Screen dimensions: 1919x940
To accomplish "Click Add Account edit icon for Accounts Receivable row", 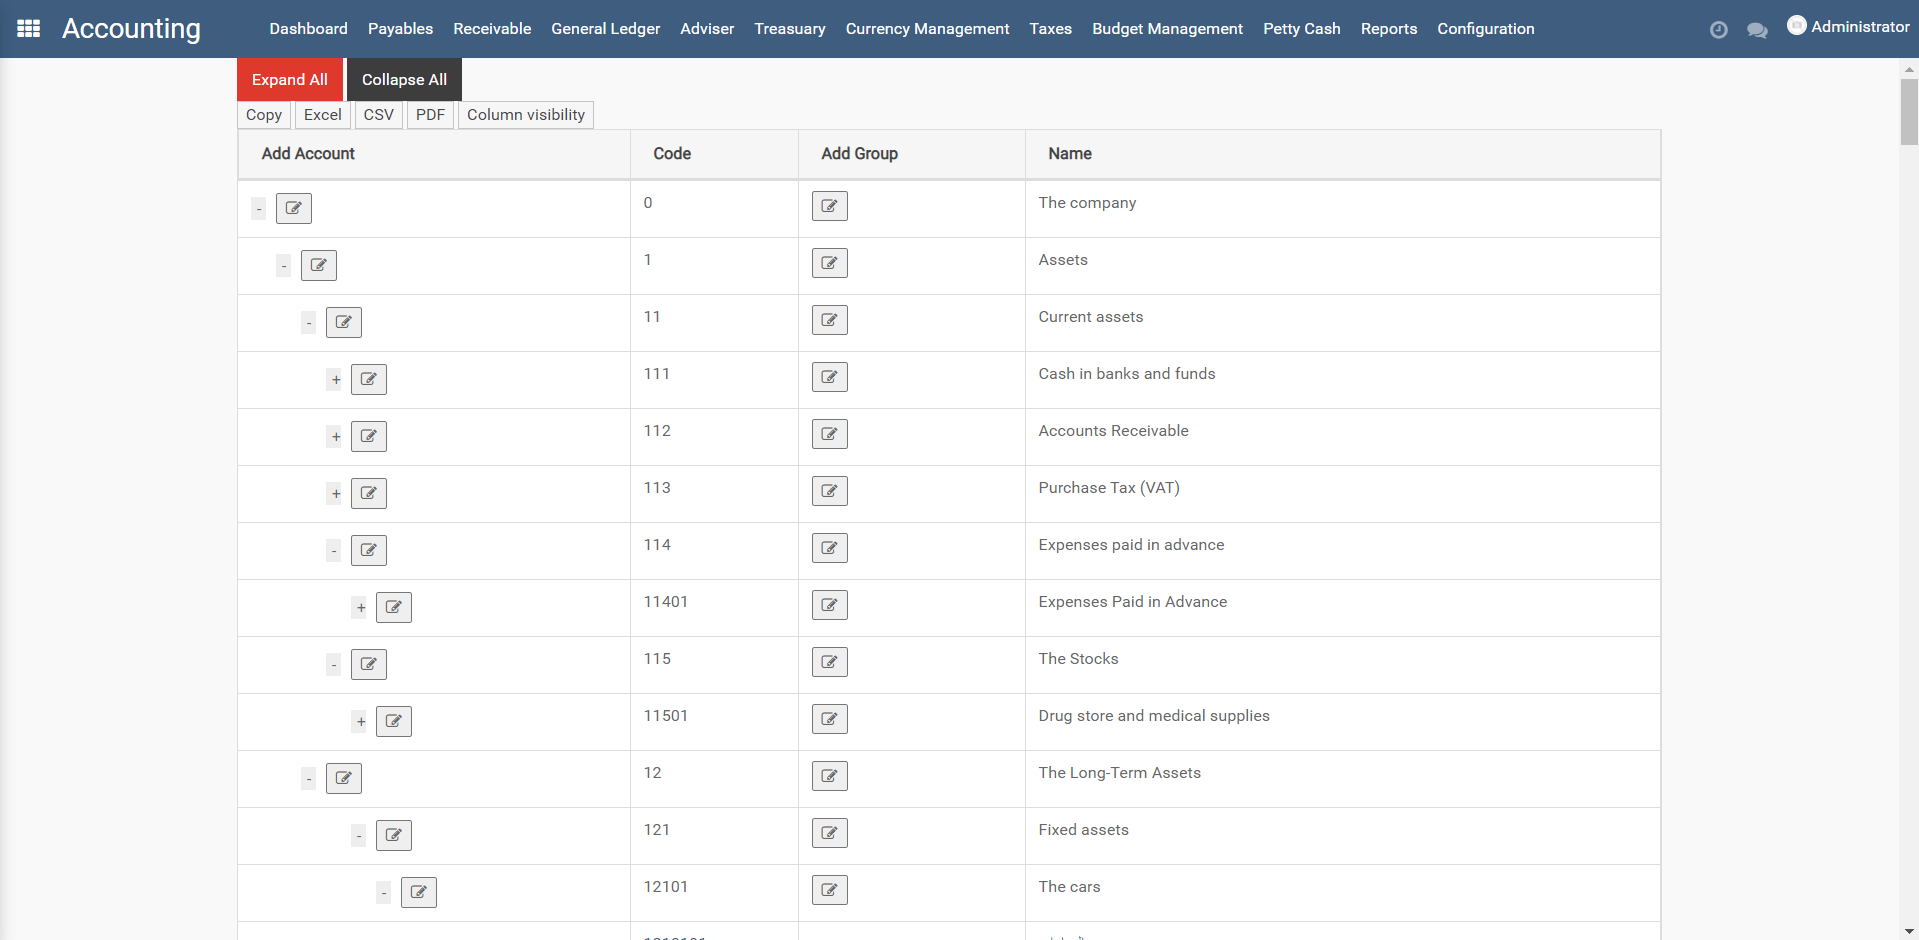I will (x=369, y=436).
